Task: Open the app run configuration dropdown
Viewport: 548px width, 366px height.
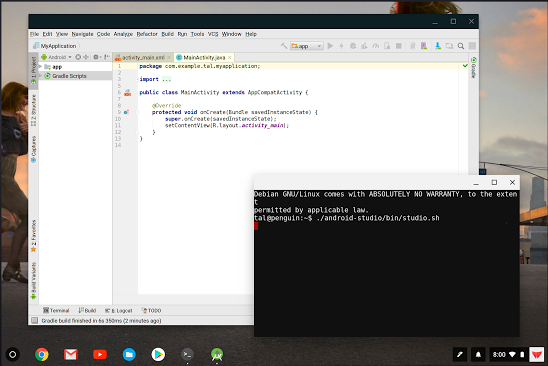Action: click(307, 46)
